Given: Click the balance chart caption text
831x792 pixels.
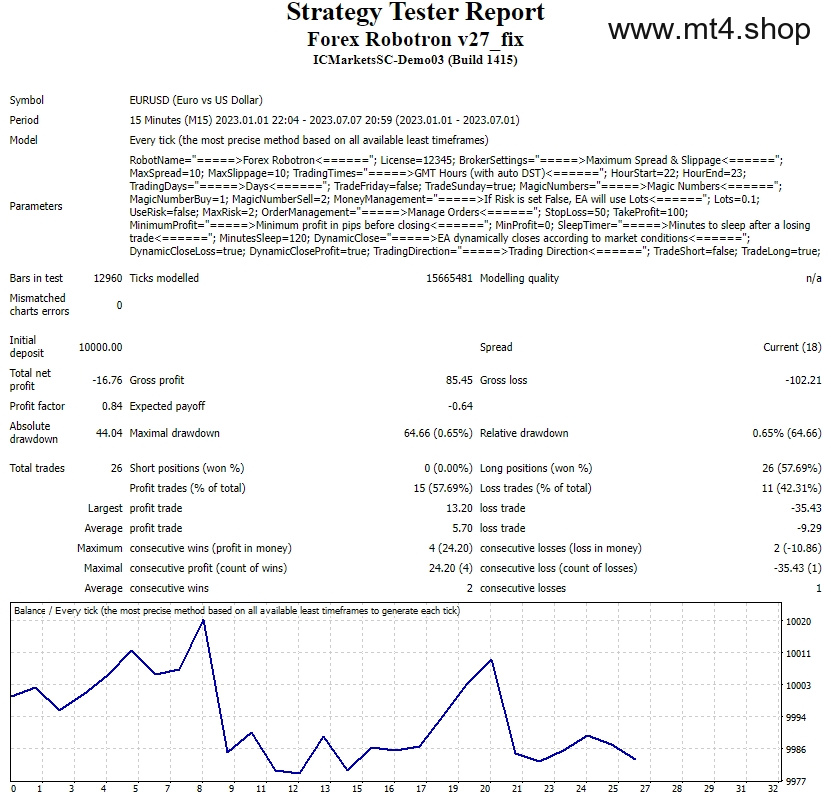Looking at the screenshot, I should click(237, 611).
